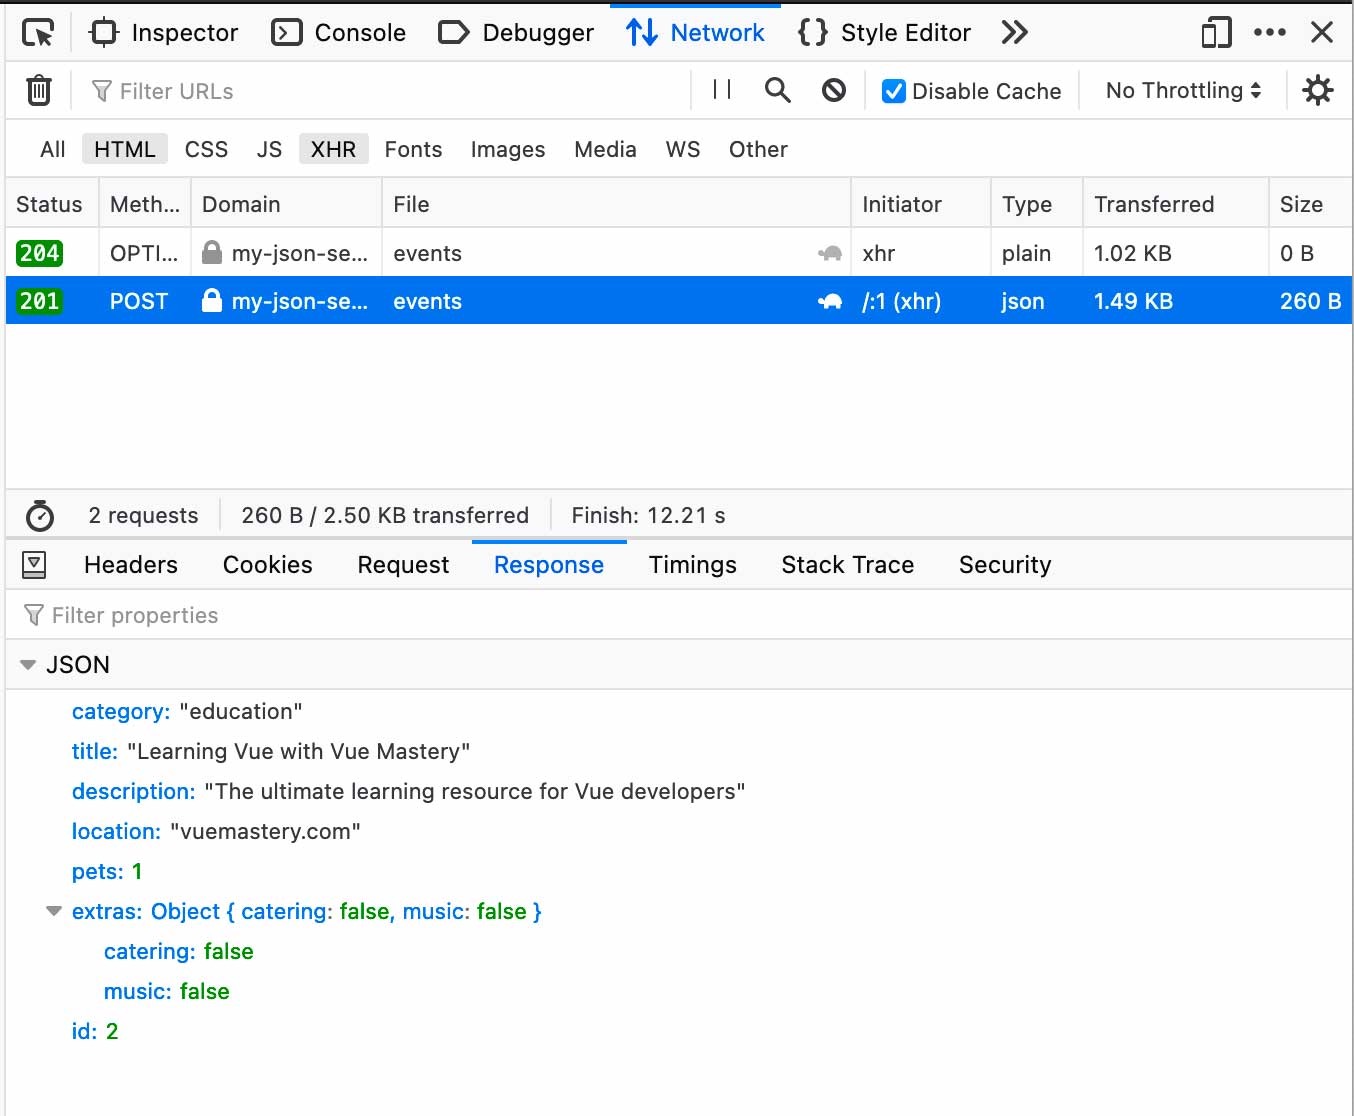Switch to the Style Editor tab
1354x1116 pixels.
pyautogui.click(x=884, y=33)
